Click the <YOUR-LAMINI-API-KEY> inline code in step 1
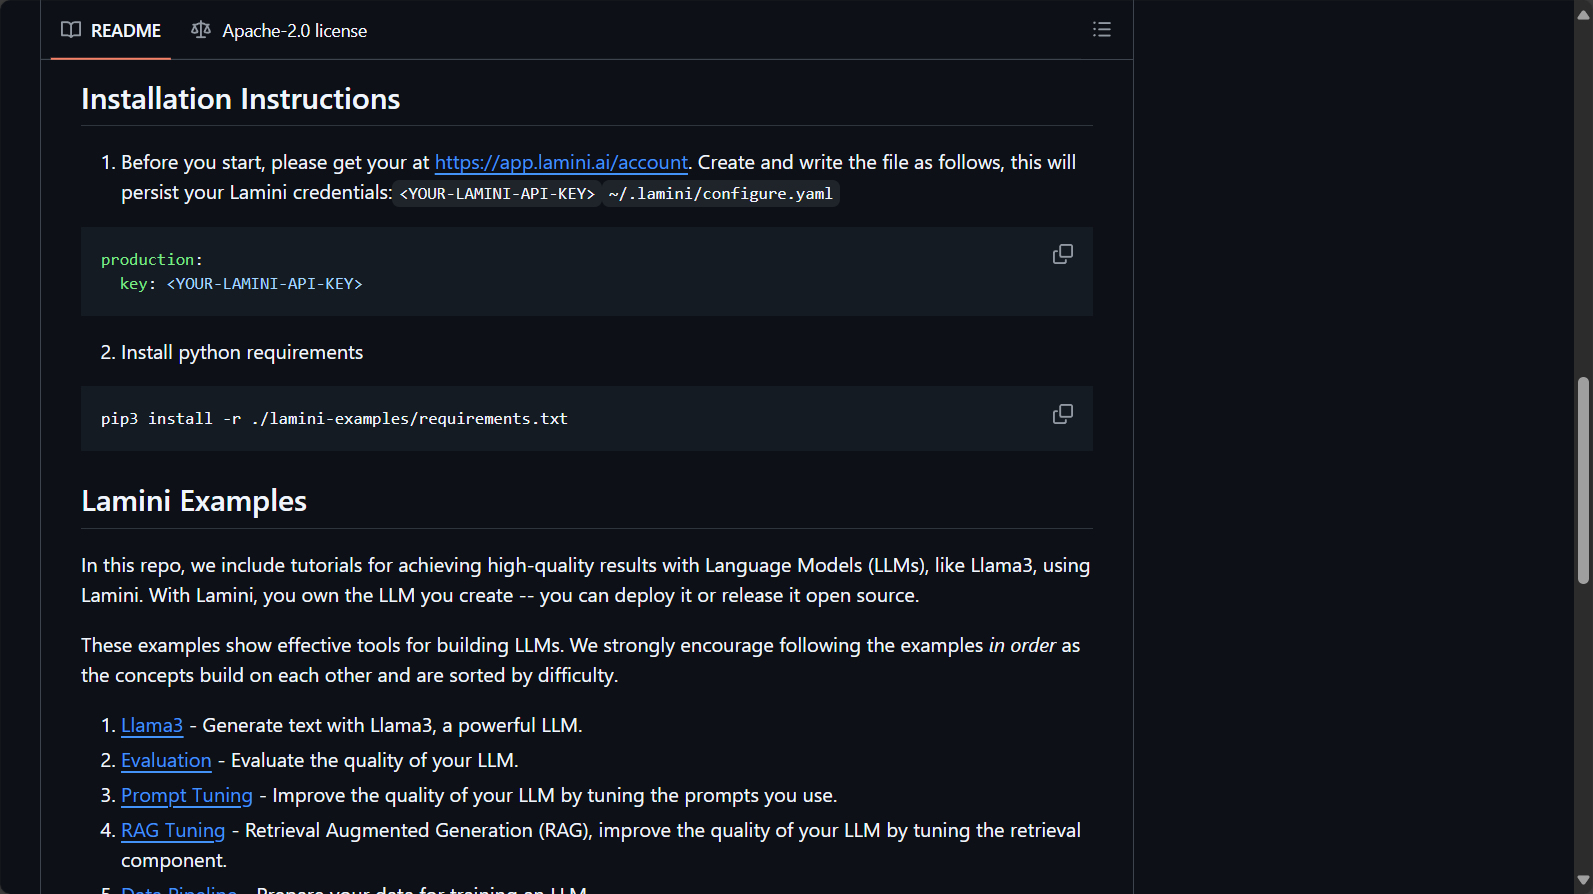This screenshot has height=894, width=1593. tap(497, 194)
